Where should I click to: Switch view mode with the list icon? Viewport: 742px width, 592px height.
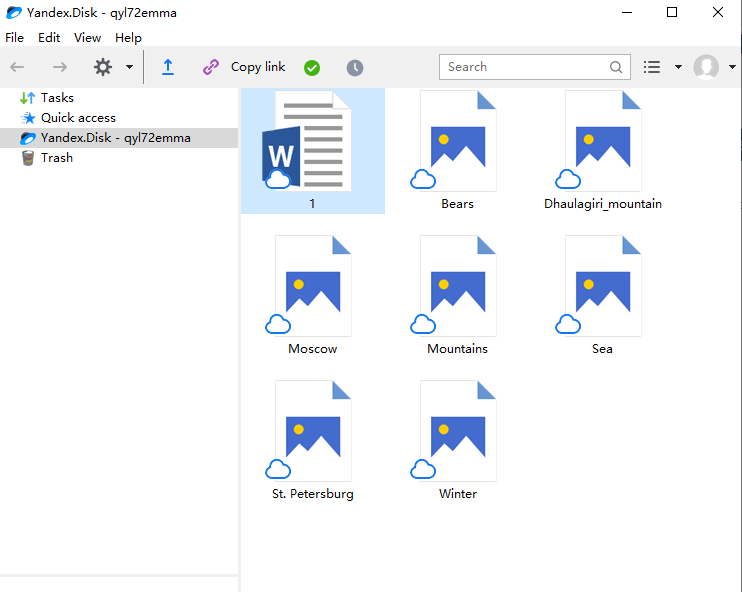point(652,67)
